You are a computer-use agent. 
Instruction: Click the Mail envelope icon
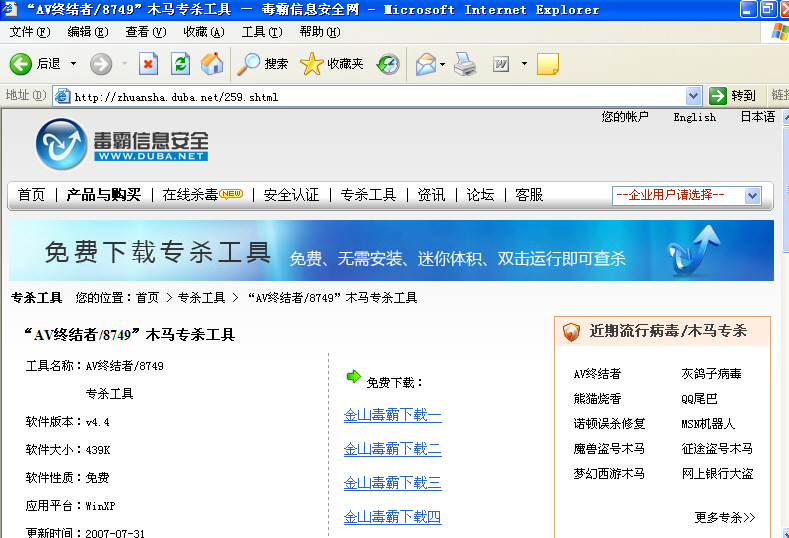point(426,64)
